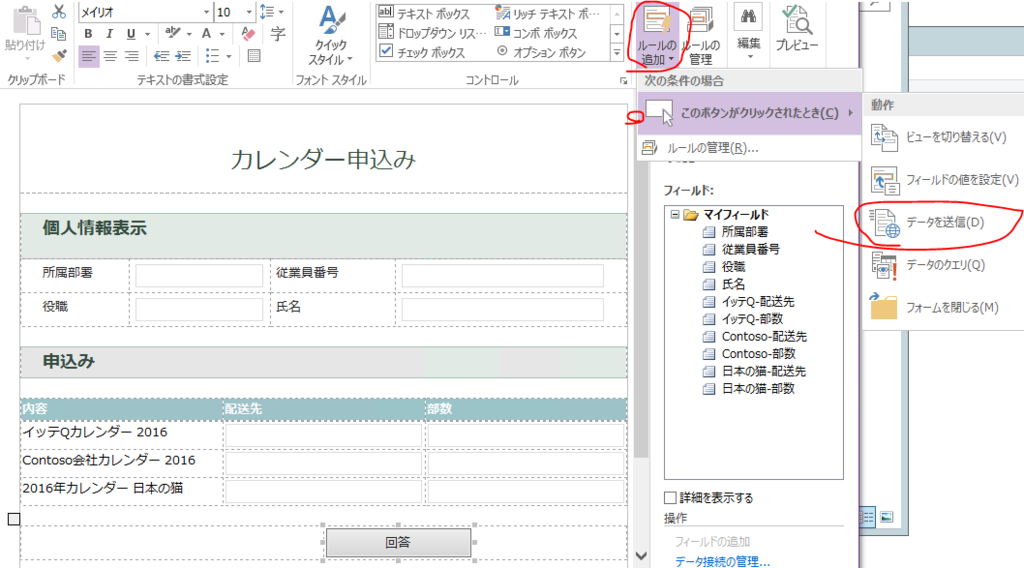Click the font color A button
This screenshot has height=568, width=1024.
point(206,33)
